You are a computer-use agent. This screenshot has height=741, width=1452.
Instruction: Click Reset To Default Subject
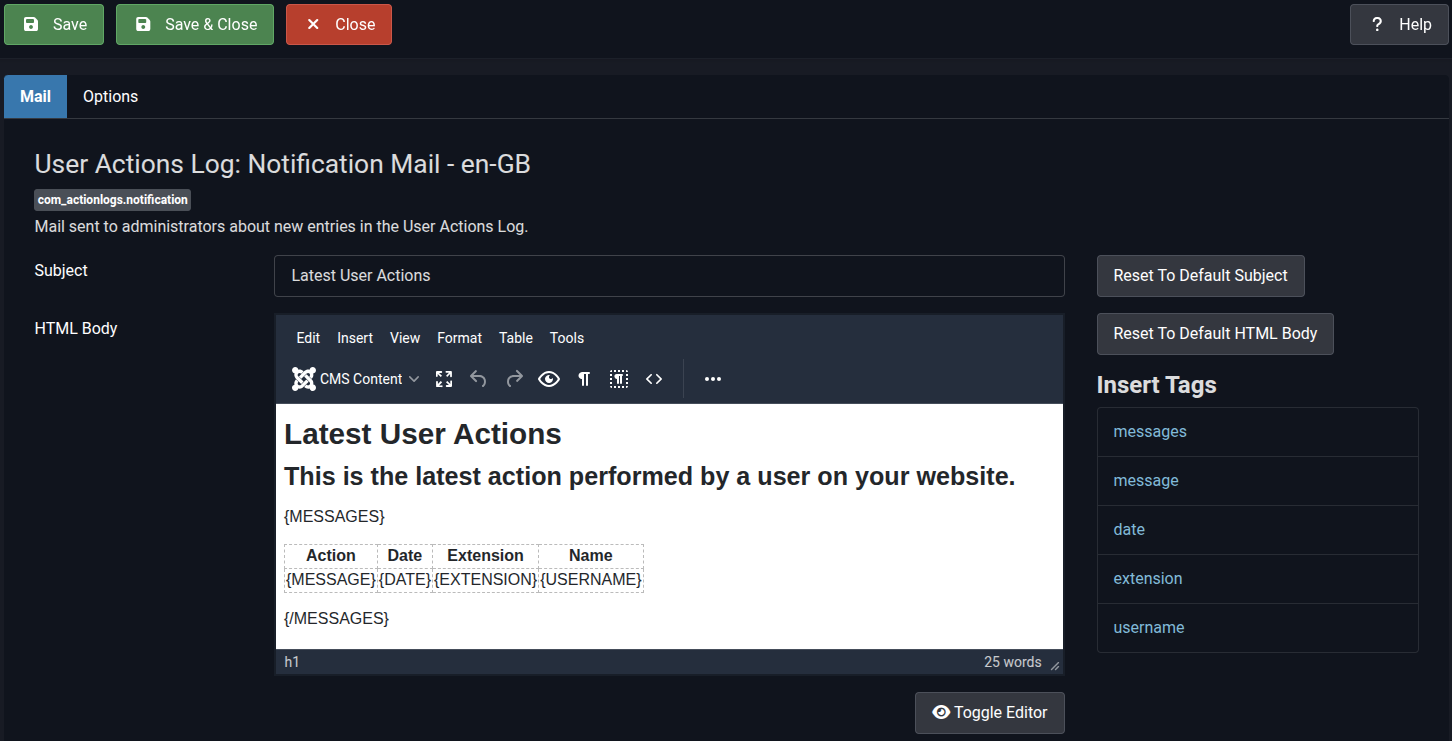(x=1200, y=276)
